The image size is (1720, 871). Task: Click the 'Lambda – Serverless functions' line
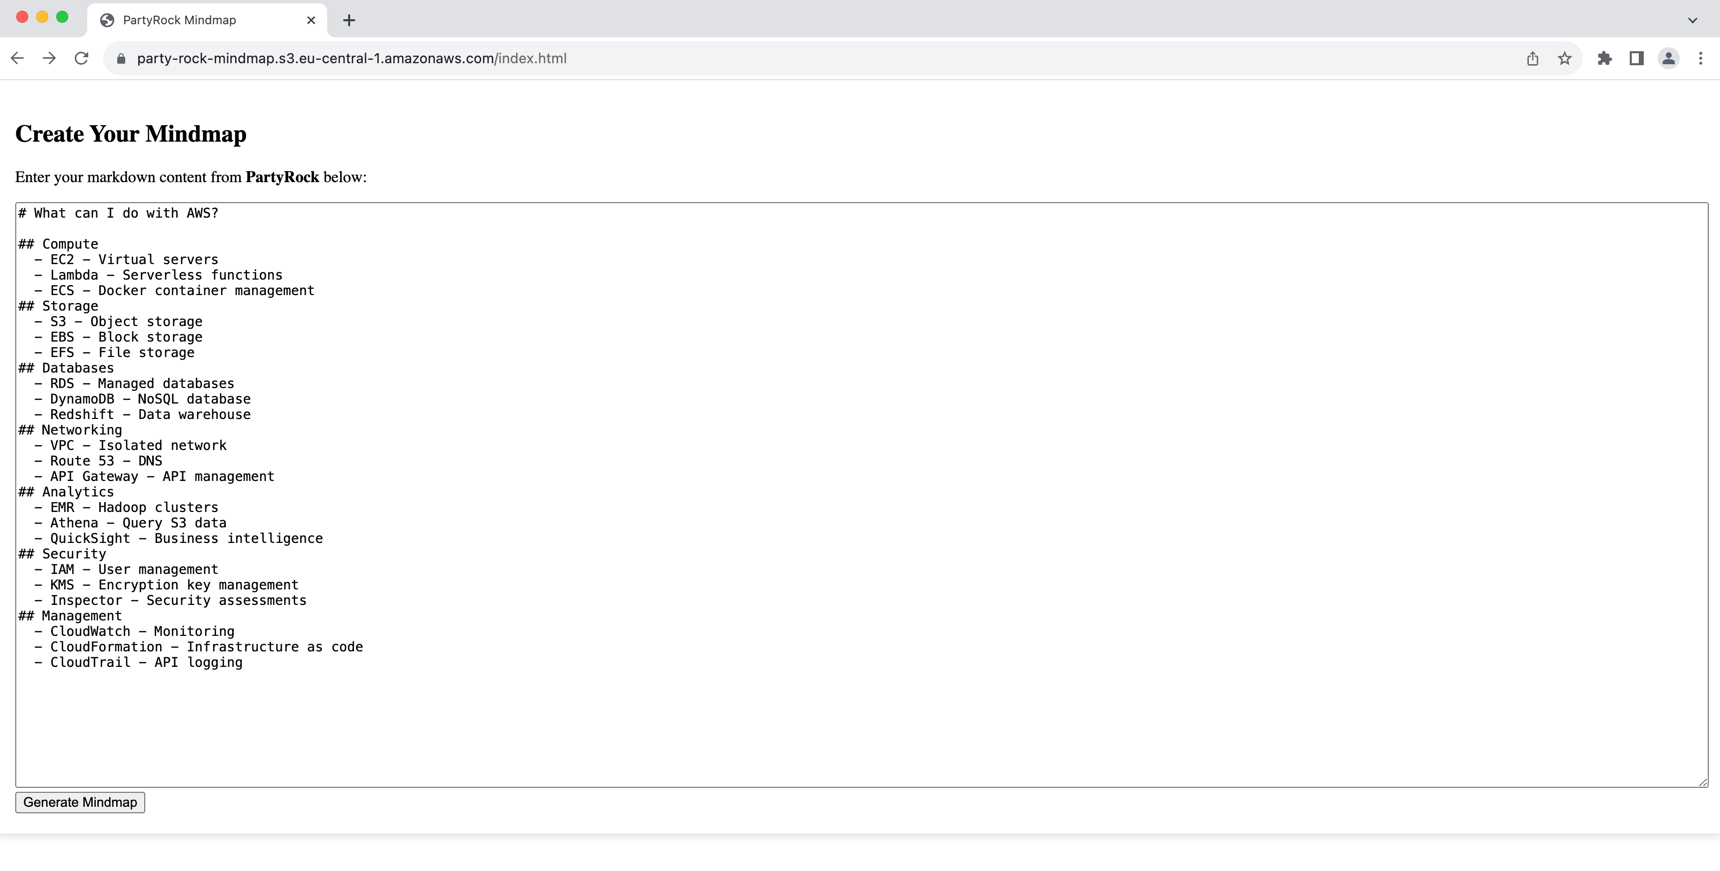click(x=158, y=275)
